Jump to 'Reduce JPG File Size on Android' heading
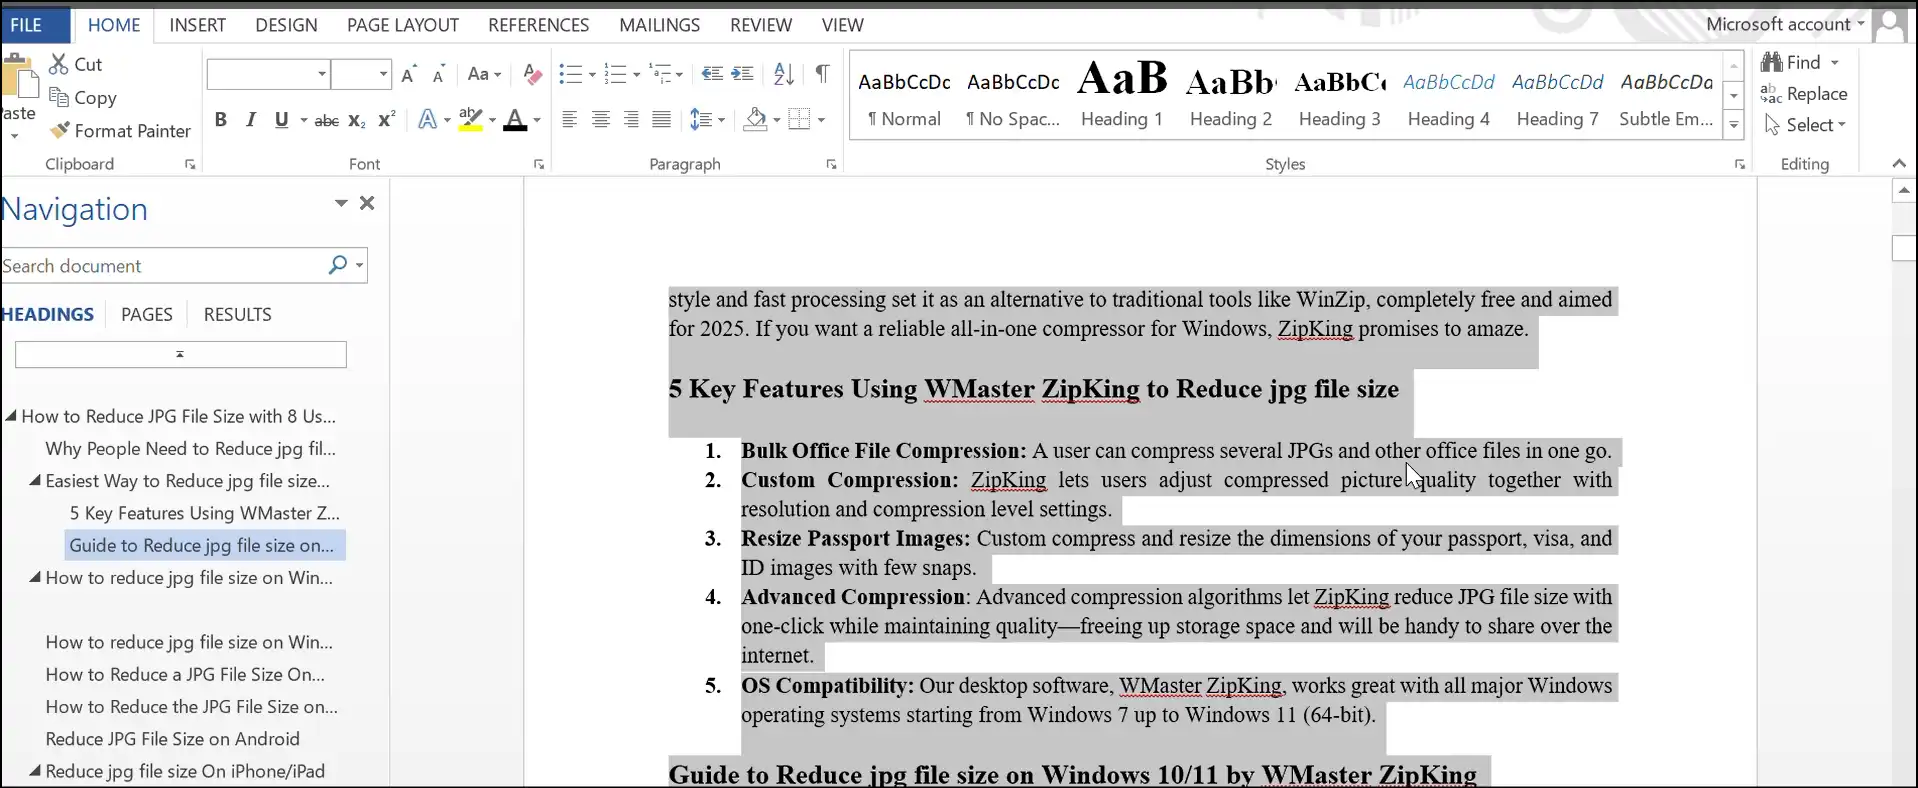This screenshot has height=788, width=1918. (172, 738)
